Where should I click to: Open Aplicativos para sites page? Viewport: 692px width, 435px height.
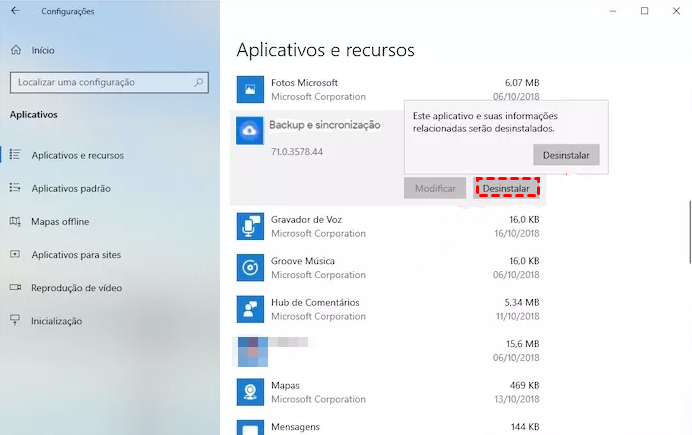(76, 255)
